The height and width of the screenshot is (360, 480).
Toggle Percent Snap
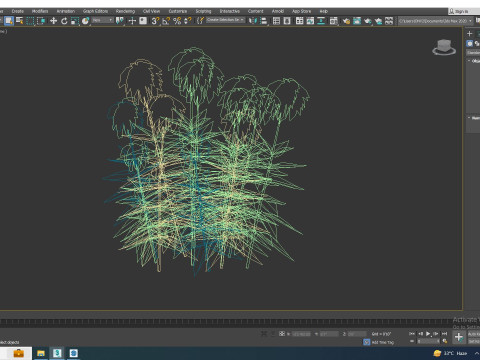(x=177, y=21)
